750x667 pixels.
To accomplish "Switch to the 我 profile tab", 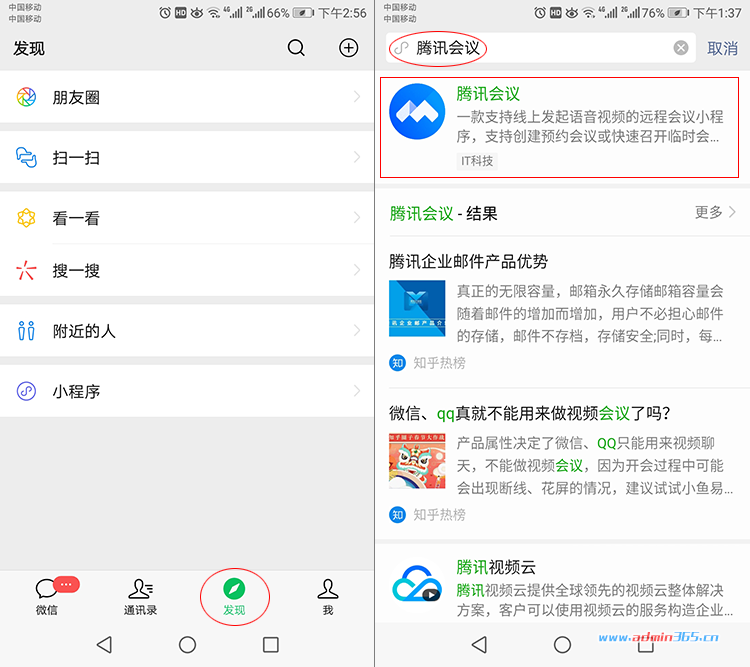I will click(328, 597).
